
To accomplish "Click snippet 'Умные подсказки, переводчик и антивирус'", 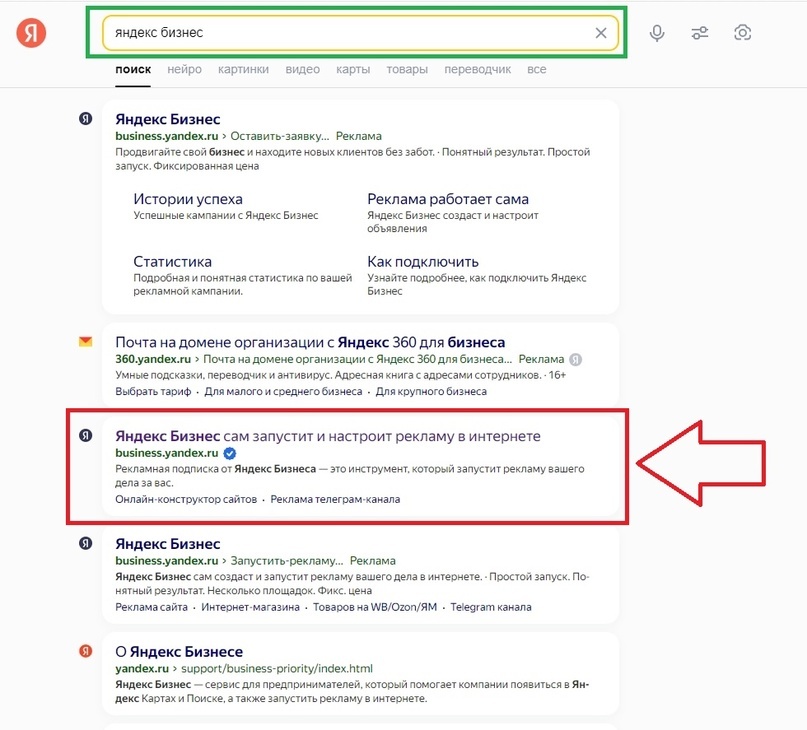I will tap(224, 375).
